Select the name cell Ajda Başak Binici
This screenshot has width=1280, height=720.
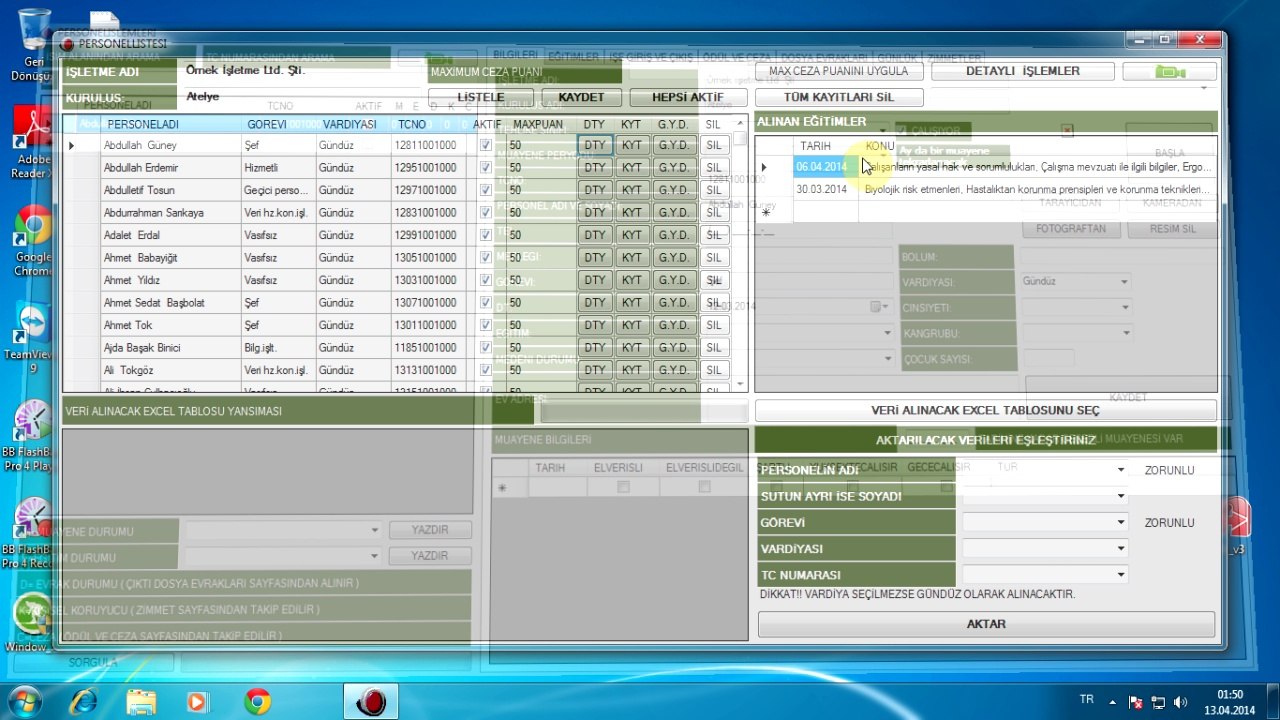pos(170,348)
